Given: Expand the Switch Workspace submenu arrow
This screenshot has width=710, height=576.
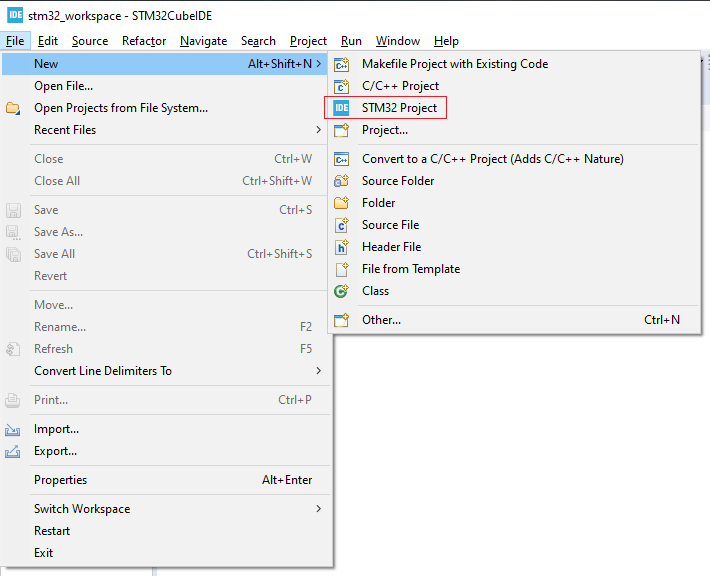Looking at the screenshot, I should (x=319, y=509).
